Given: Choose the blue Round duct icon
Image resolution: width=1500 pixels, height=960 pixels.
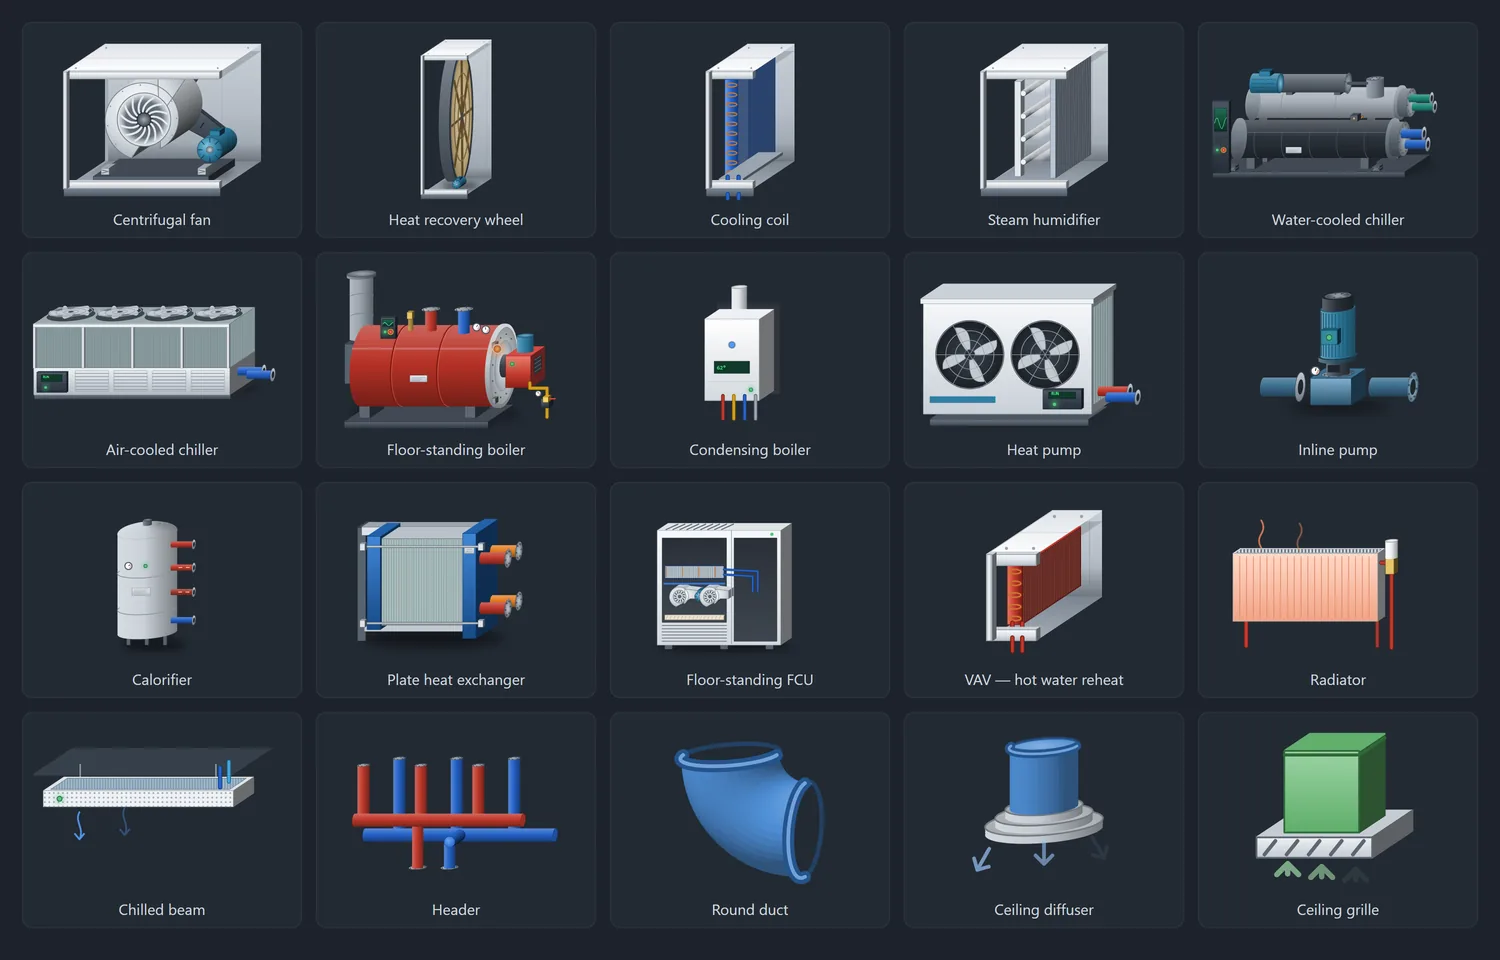Looking at the screenshot, I should 750,812.
